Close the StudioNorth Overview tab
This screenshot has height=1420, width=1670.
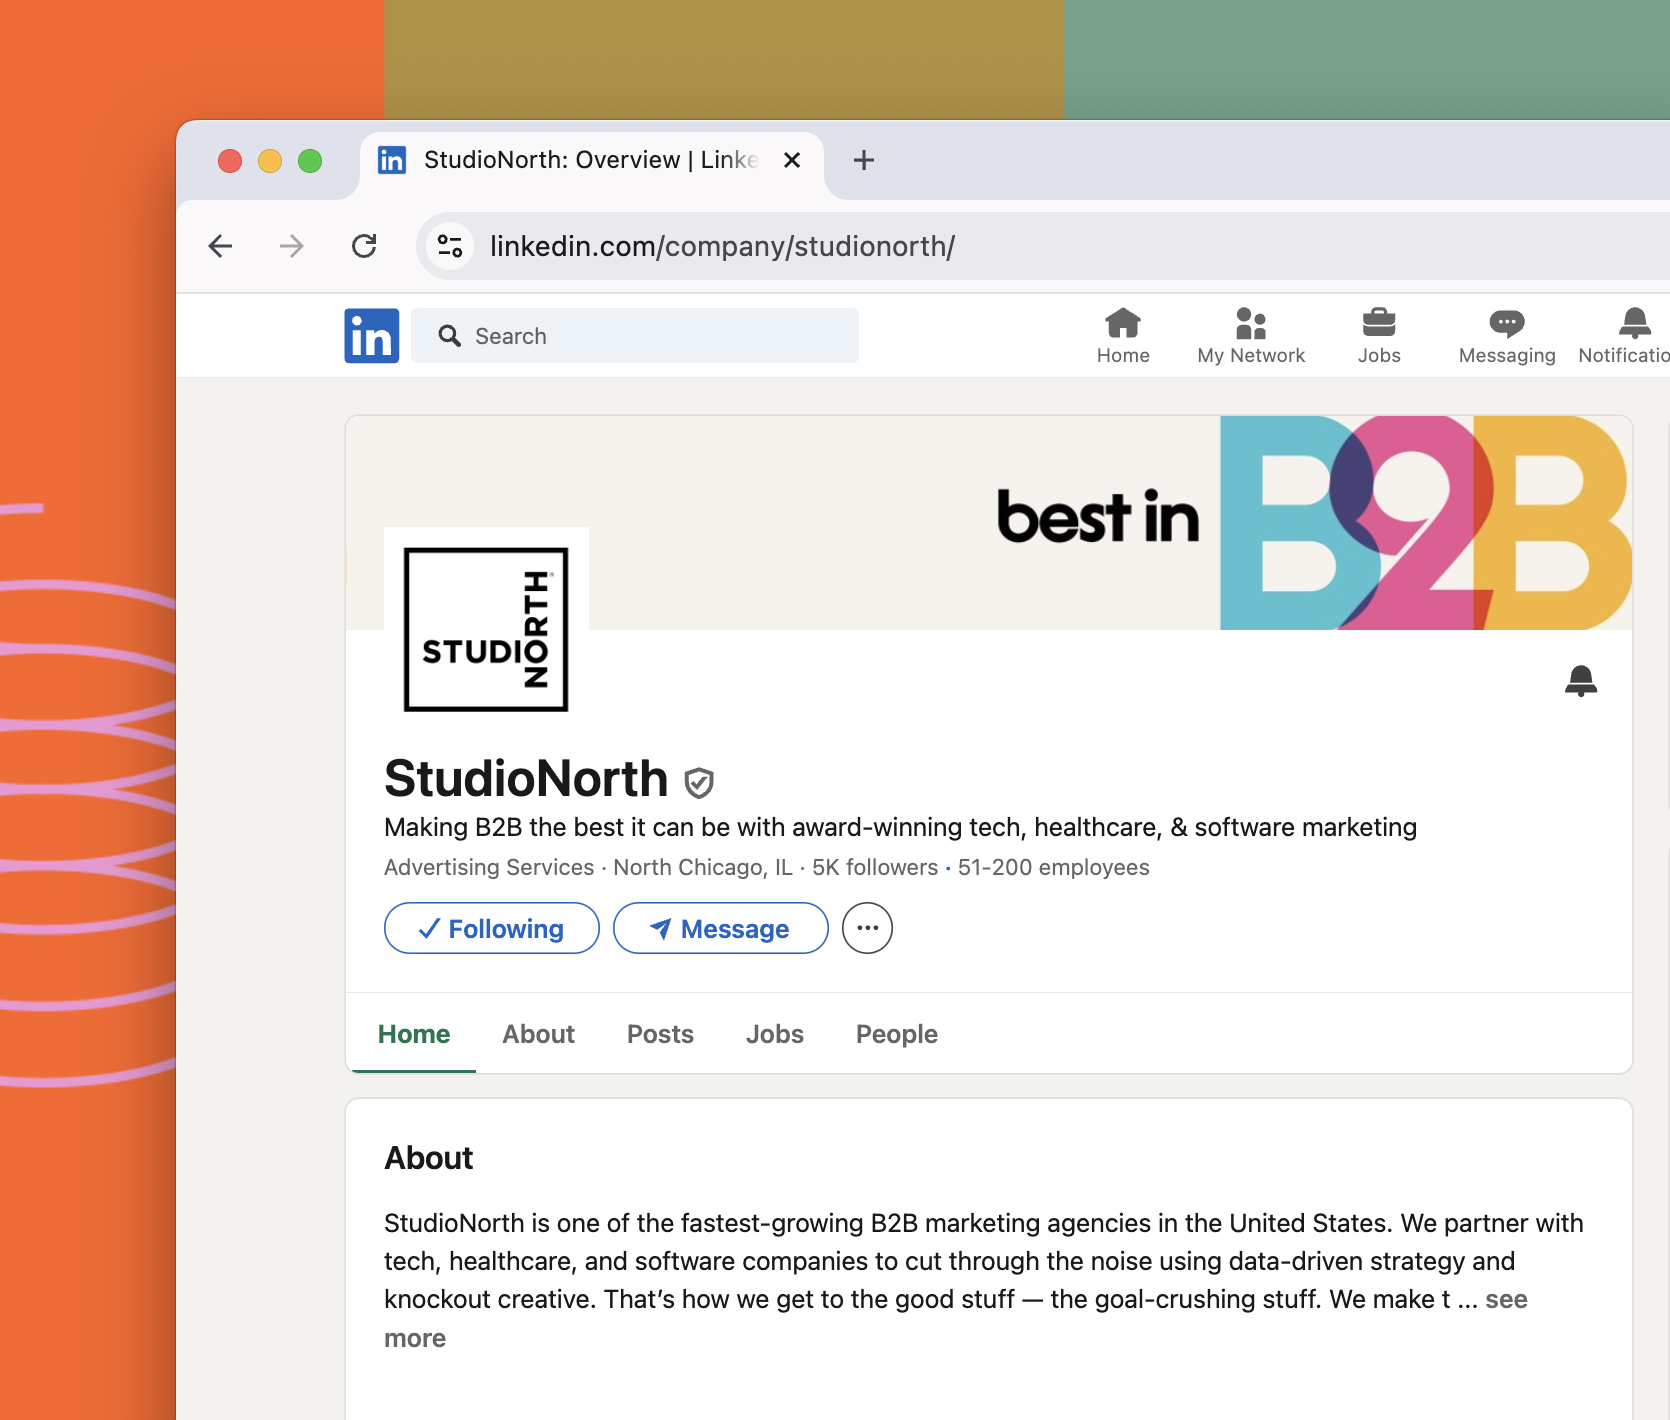pos(792,160)
